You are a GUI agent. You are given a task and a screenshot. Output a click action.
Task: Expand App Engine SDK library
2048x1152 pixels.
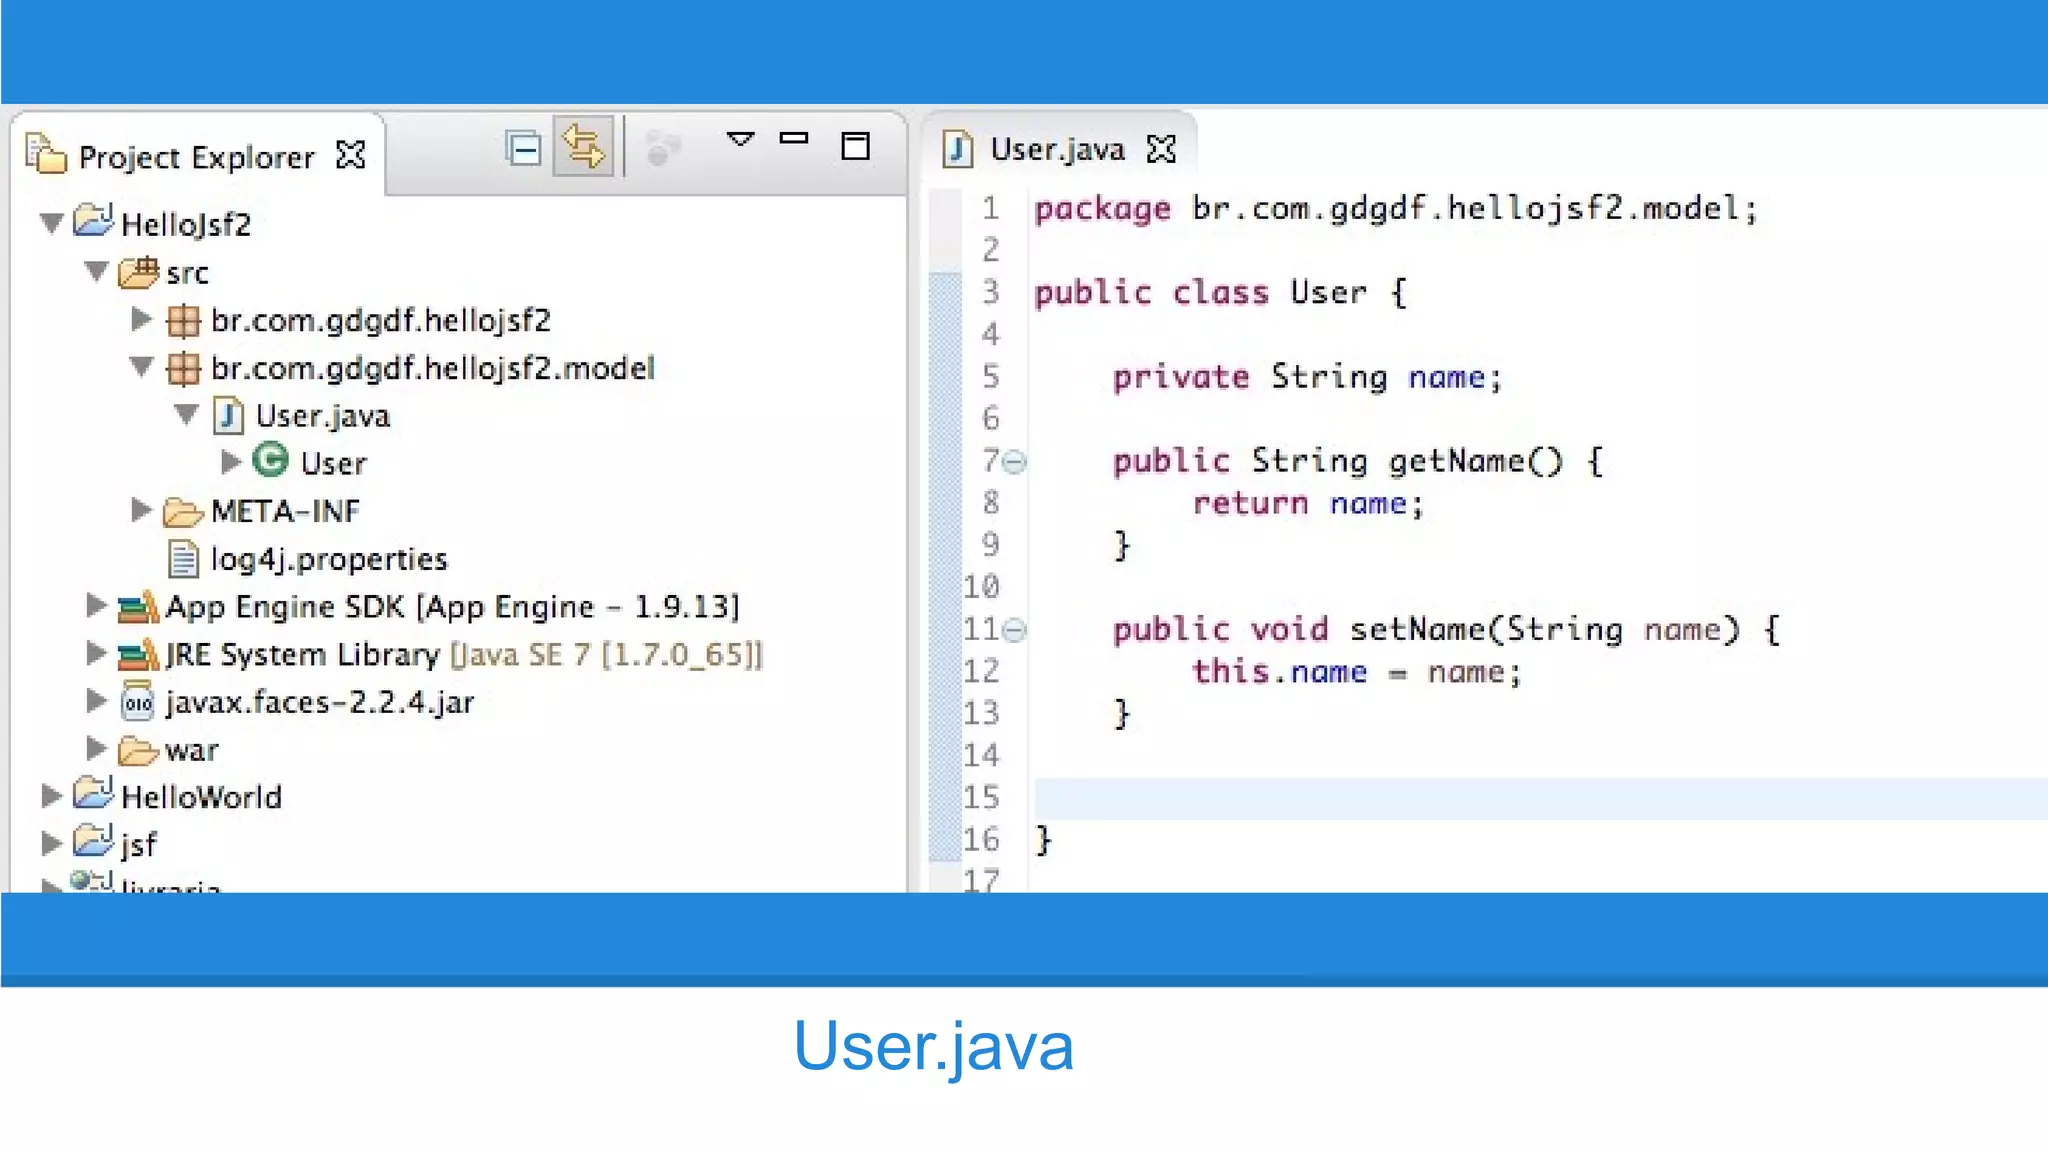[96, 605]
